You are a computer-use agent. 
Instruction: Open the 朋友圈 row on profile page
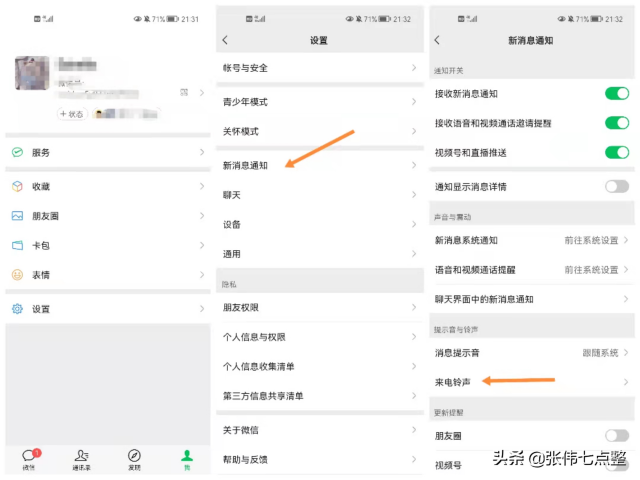point(108,216)
